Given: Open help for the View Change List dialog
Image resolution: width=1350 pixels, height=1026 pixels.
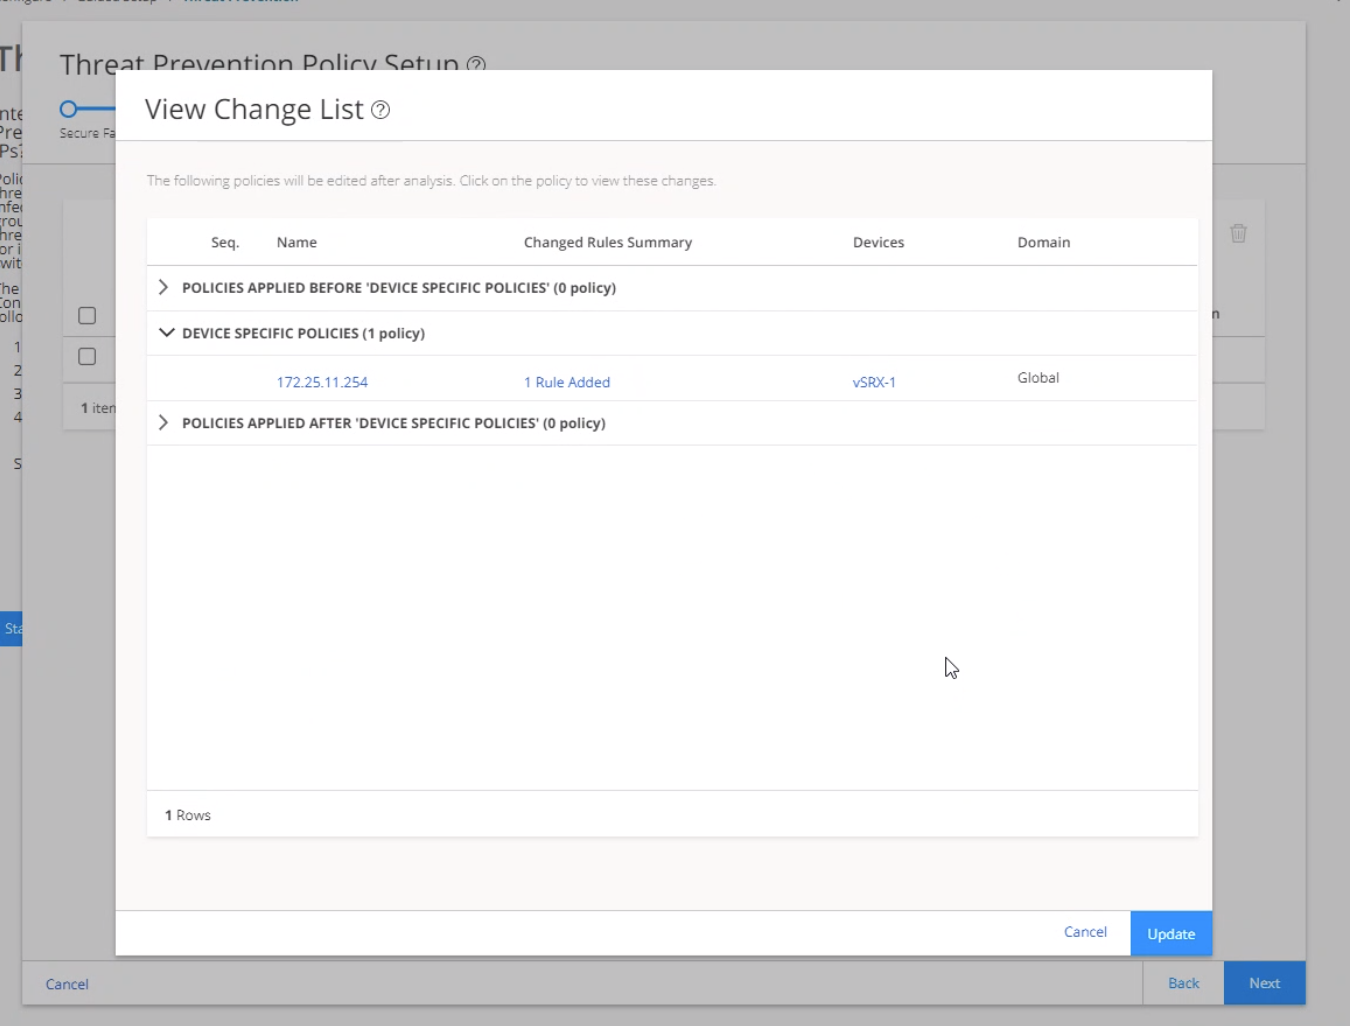Looking at the screenshot, I should 381,110.
